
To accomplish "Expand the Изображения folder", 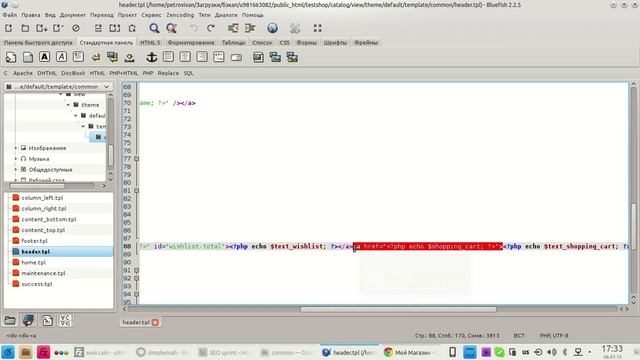I will 16,148.
